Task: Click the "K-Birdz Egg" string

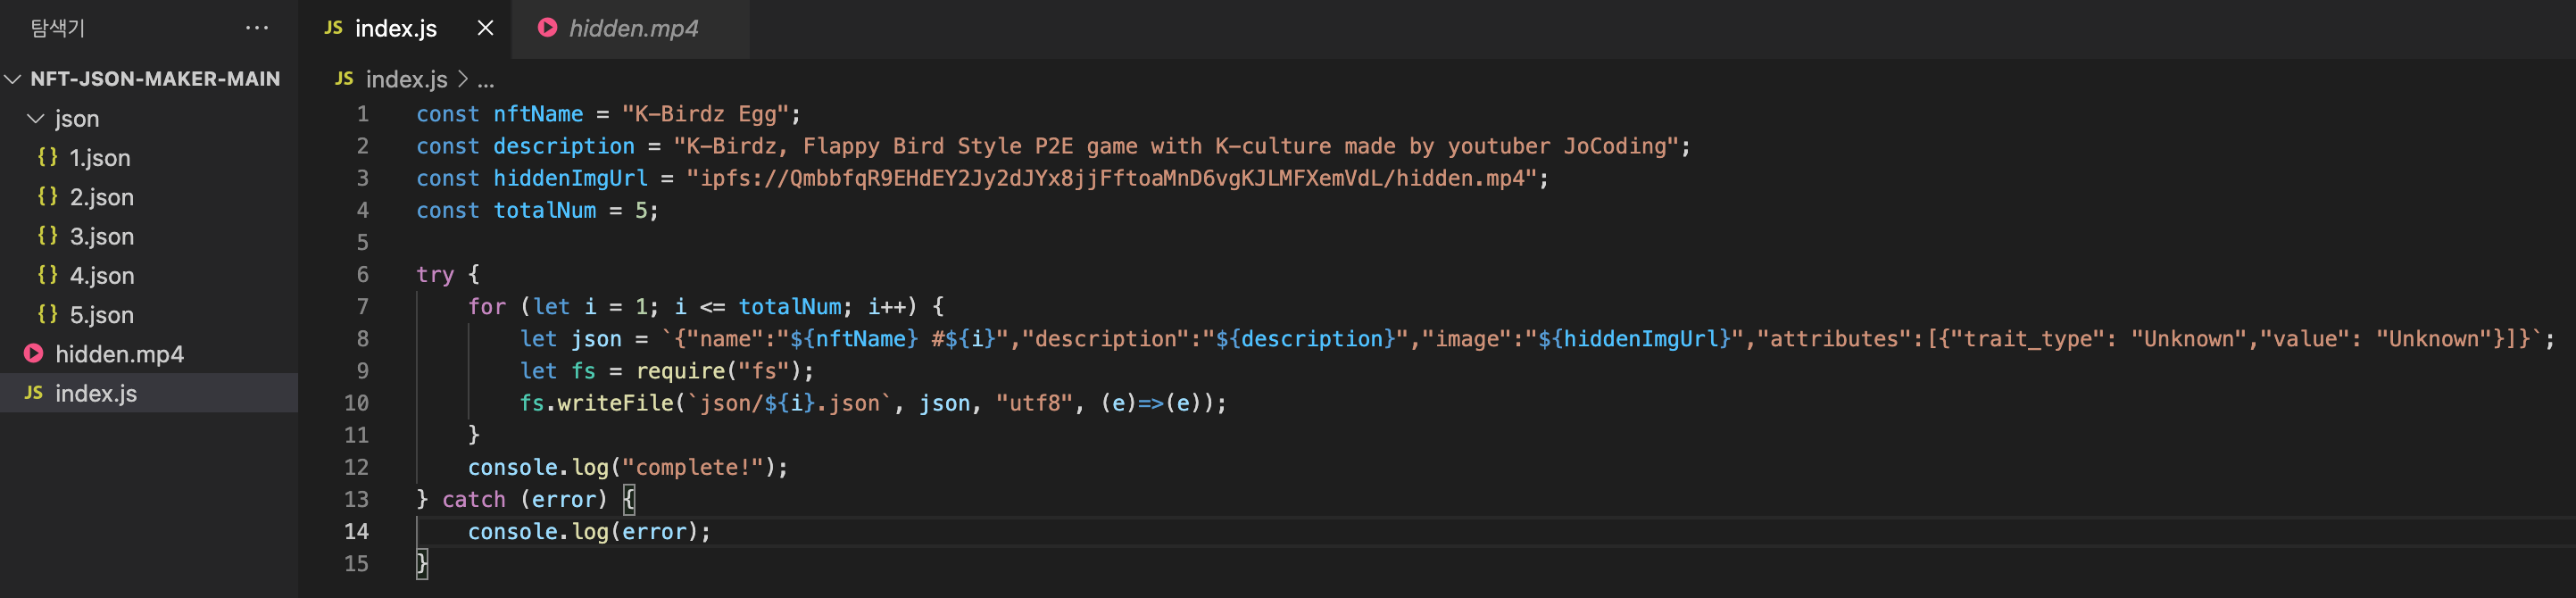Action: click(x=705, y=114)
